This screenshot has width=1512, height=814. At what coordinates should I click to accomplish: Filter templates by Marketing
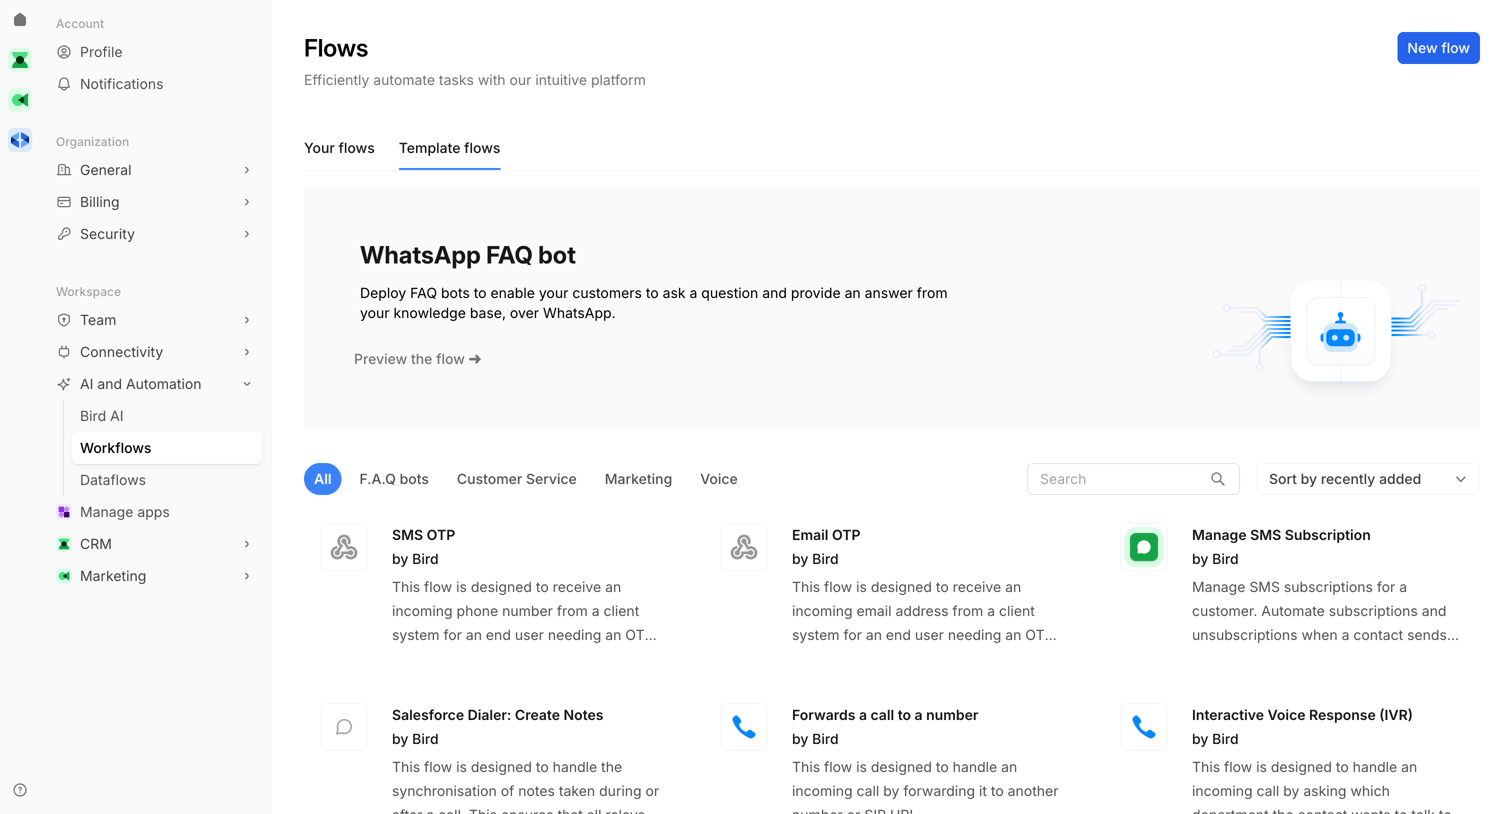pyautogui.click(x=638, y=479)
